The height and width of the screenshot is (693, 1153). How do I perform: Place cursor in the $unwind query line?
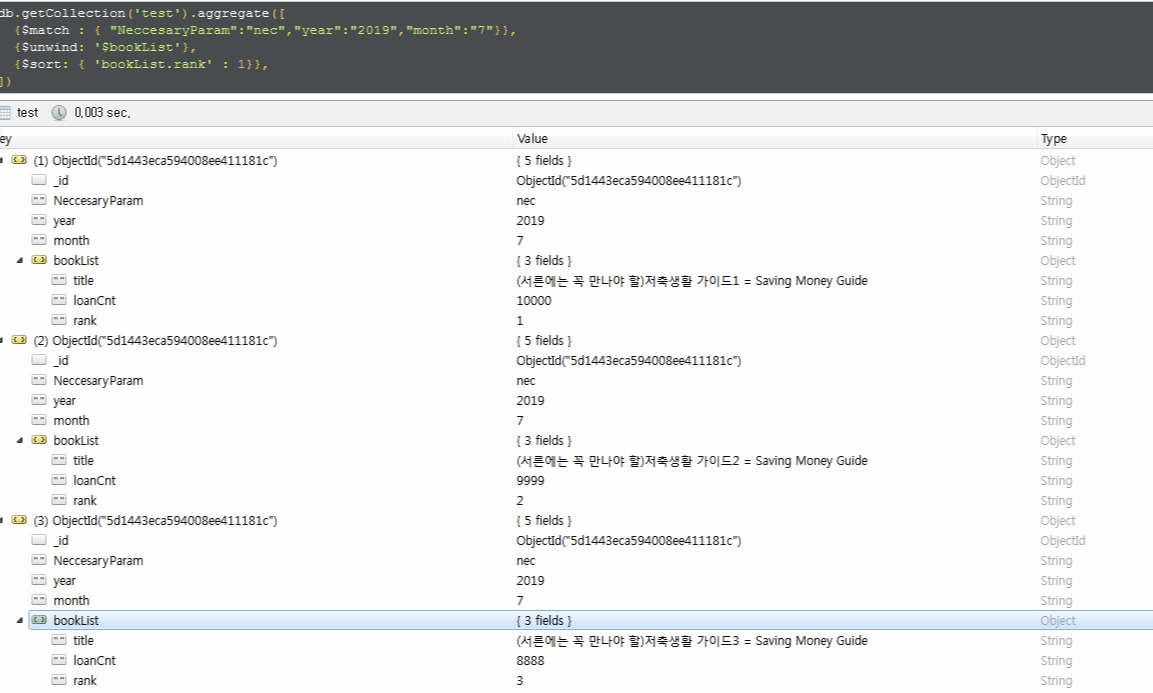[x=104, y=47]
